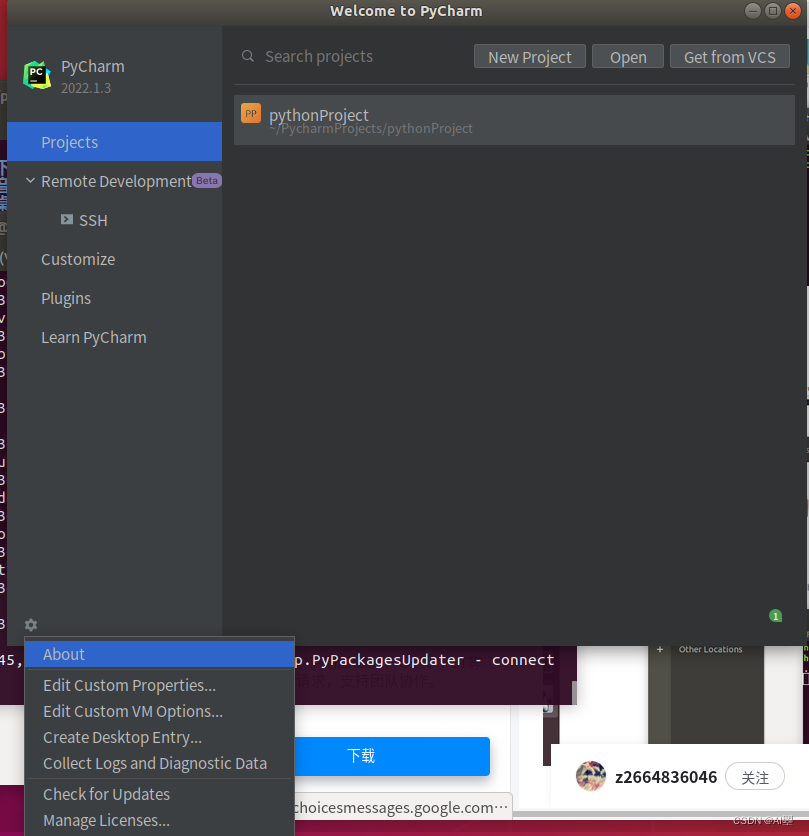Click Other Locations in file dialog

710,649
